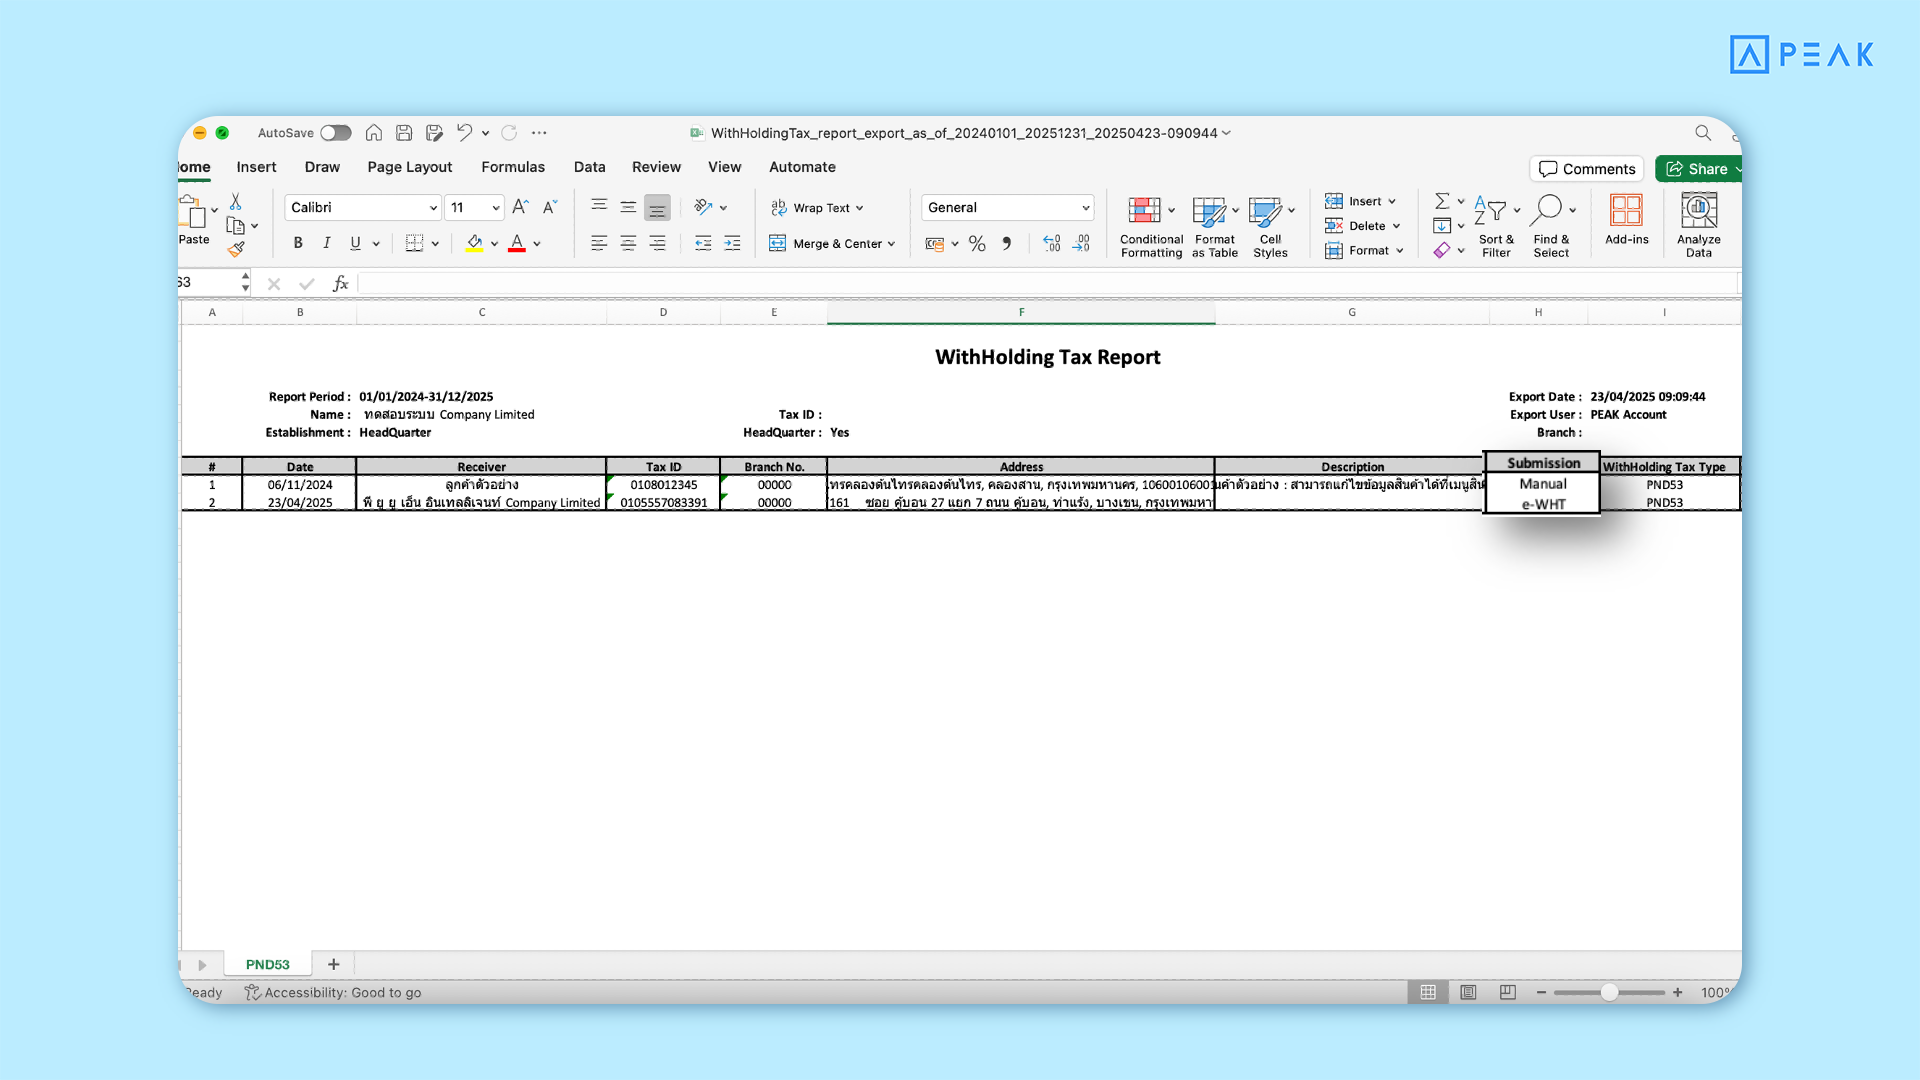The height and width of the screenshot is (1080, 1920).
Task: Toggle bold formatting
Action: [x=297, y=243]
